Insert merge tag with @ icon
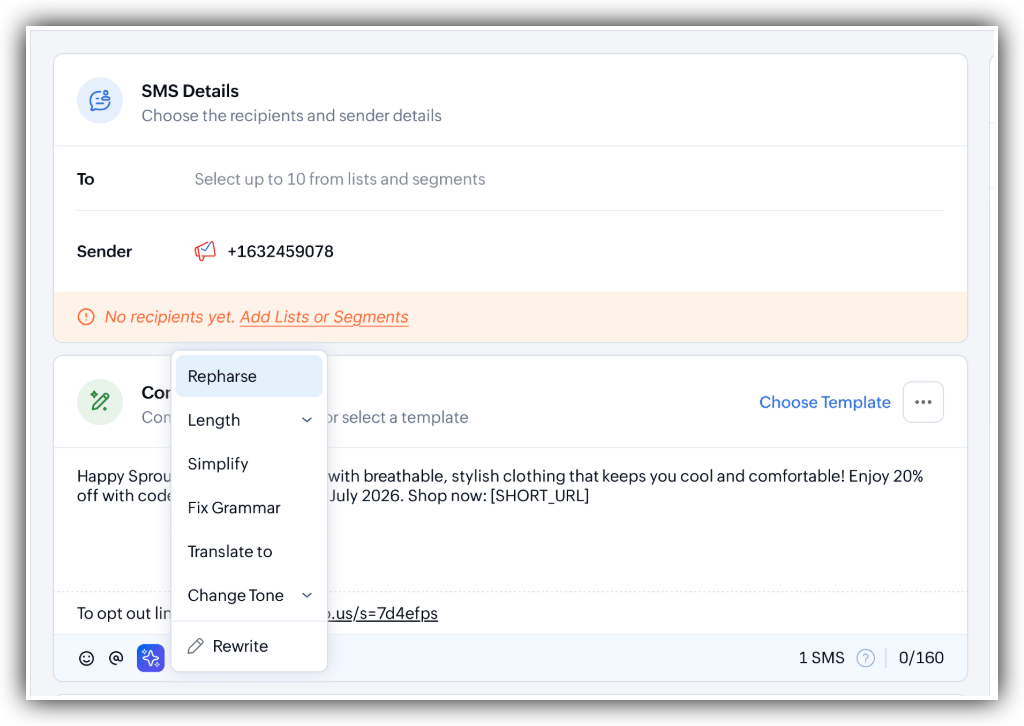The height and width of the screenshot is (726, 1024). [116, 657]
